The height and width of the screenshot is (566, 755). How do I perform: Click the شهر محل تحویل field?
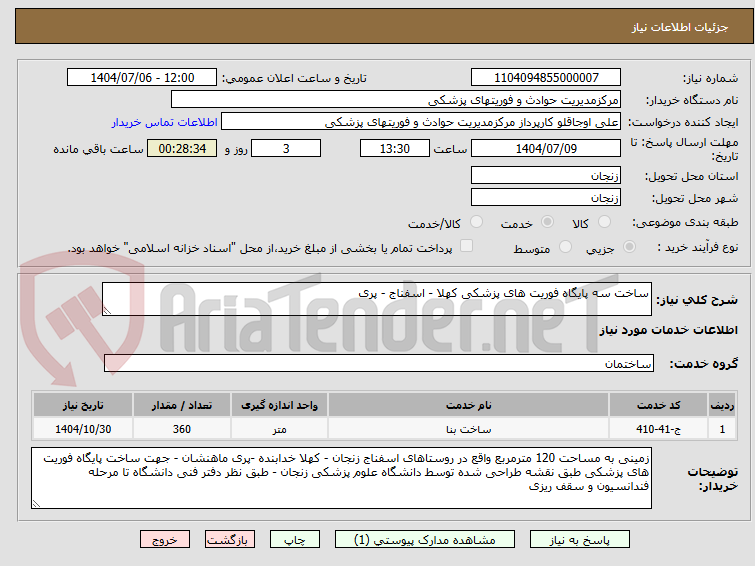pyautogui.click(x=546, y=197)
